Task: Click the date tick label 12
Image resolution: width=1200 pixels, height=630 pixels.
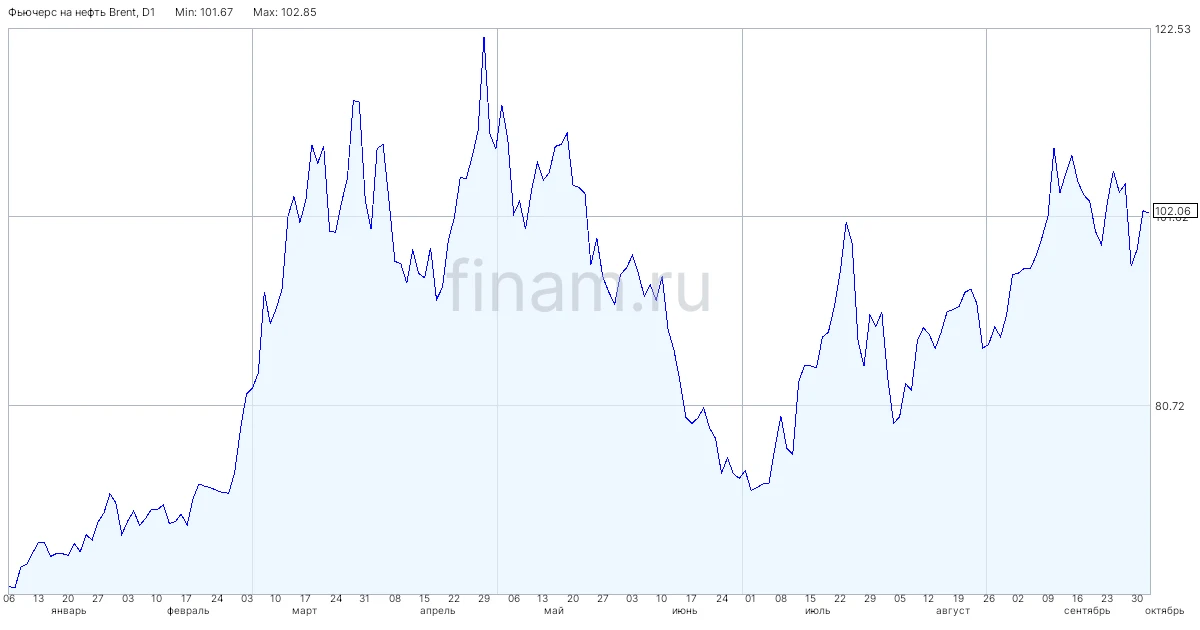Action: pos(929,598)
